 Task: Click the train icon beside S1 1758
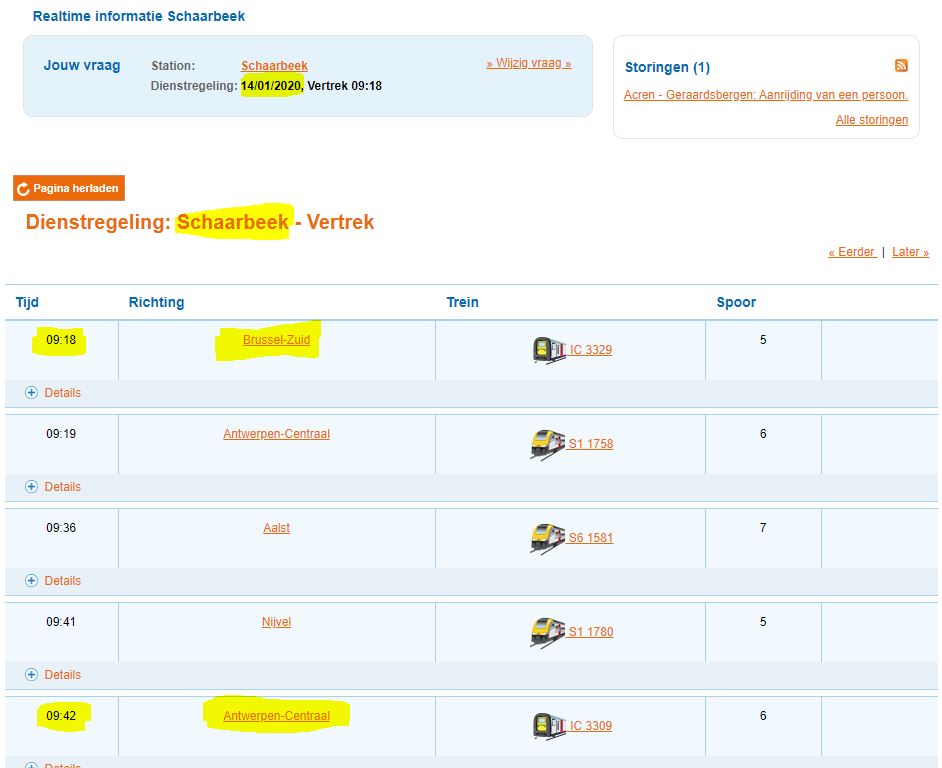547,443
